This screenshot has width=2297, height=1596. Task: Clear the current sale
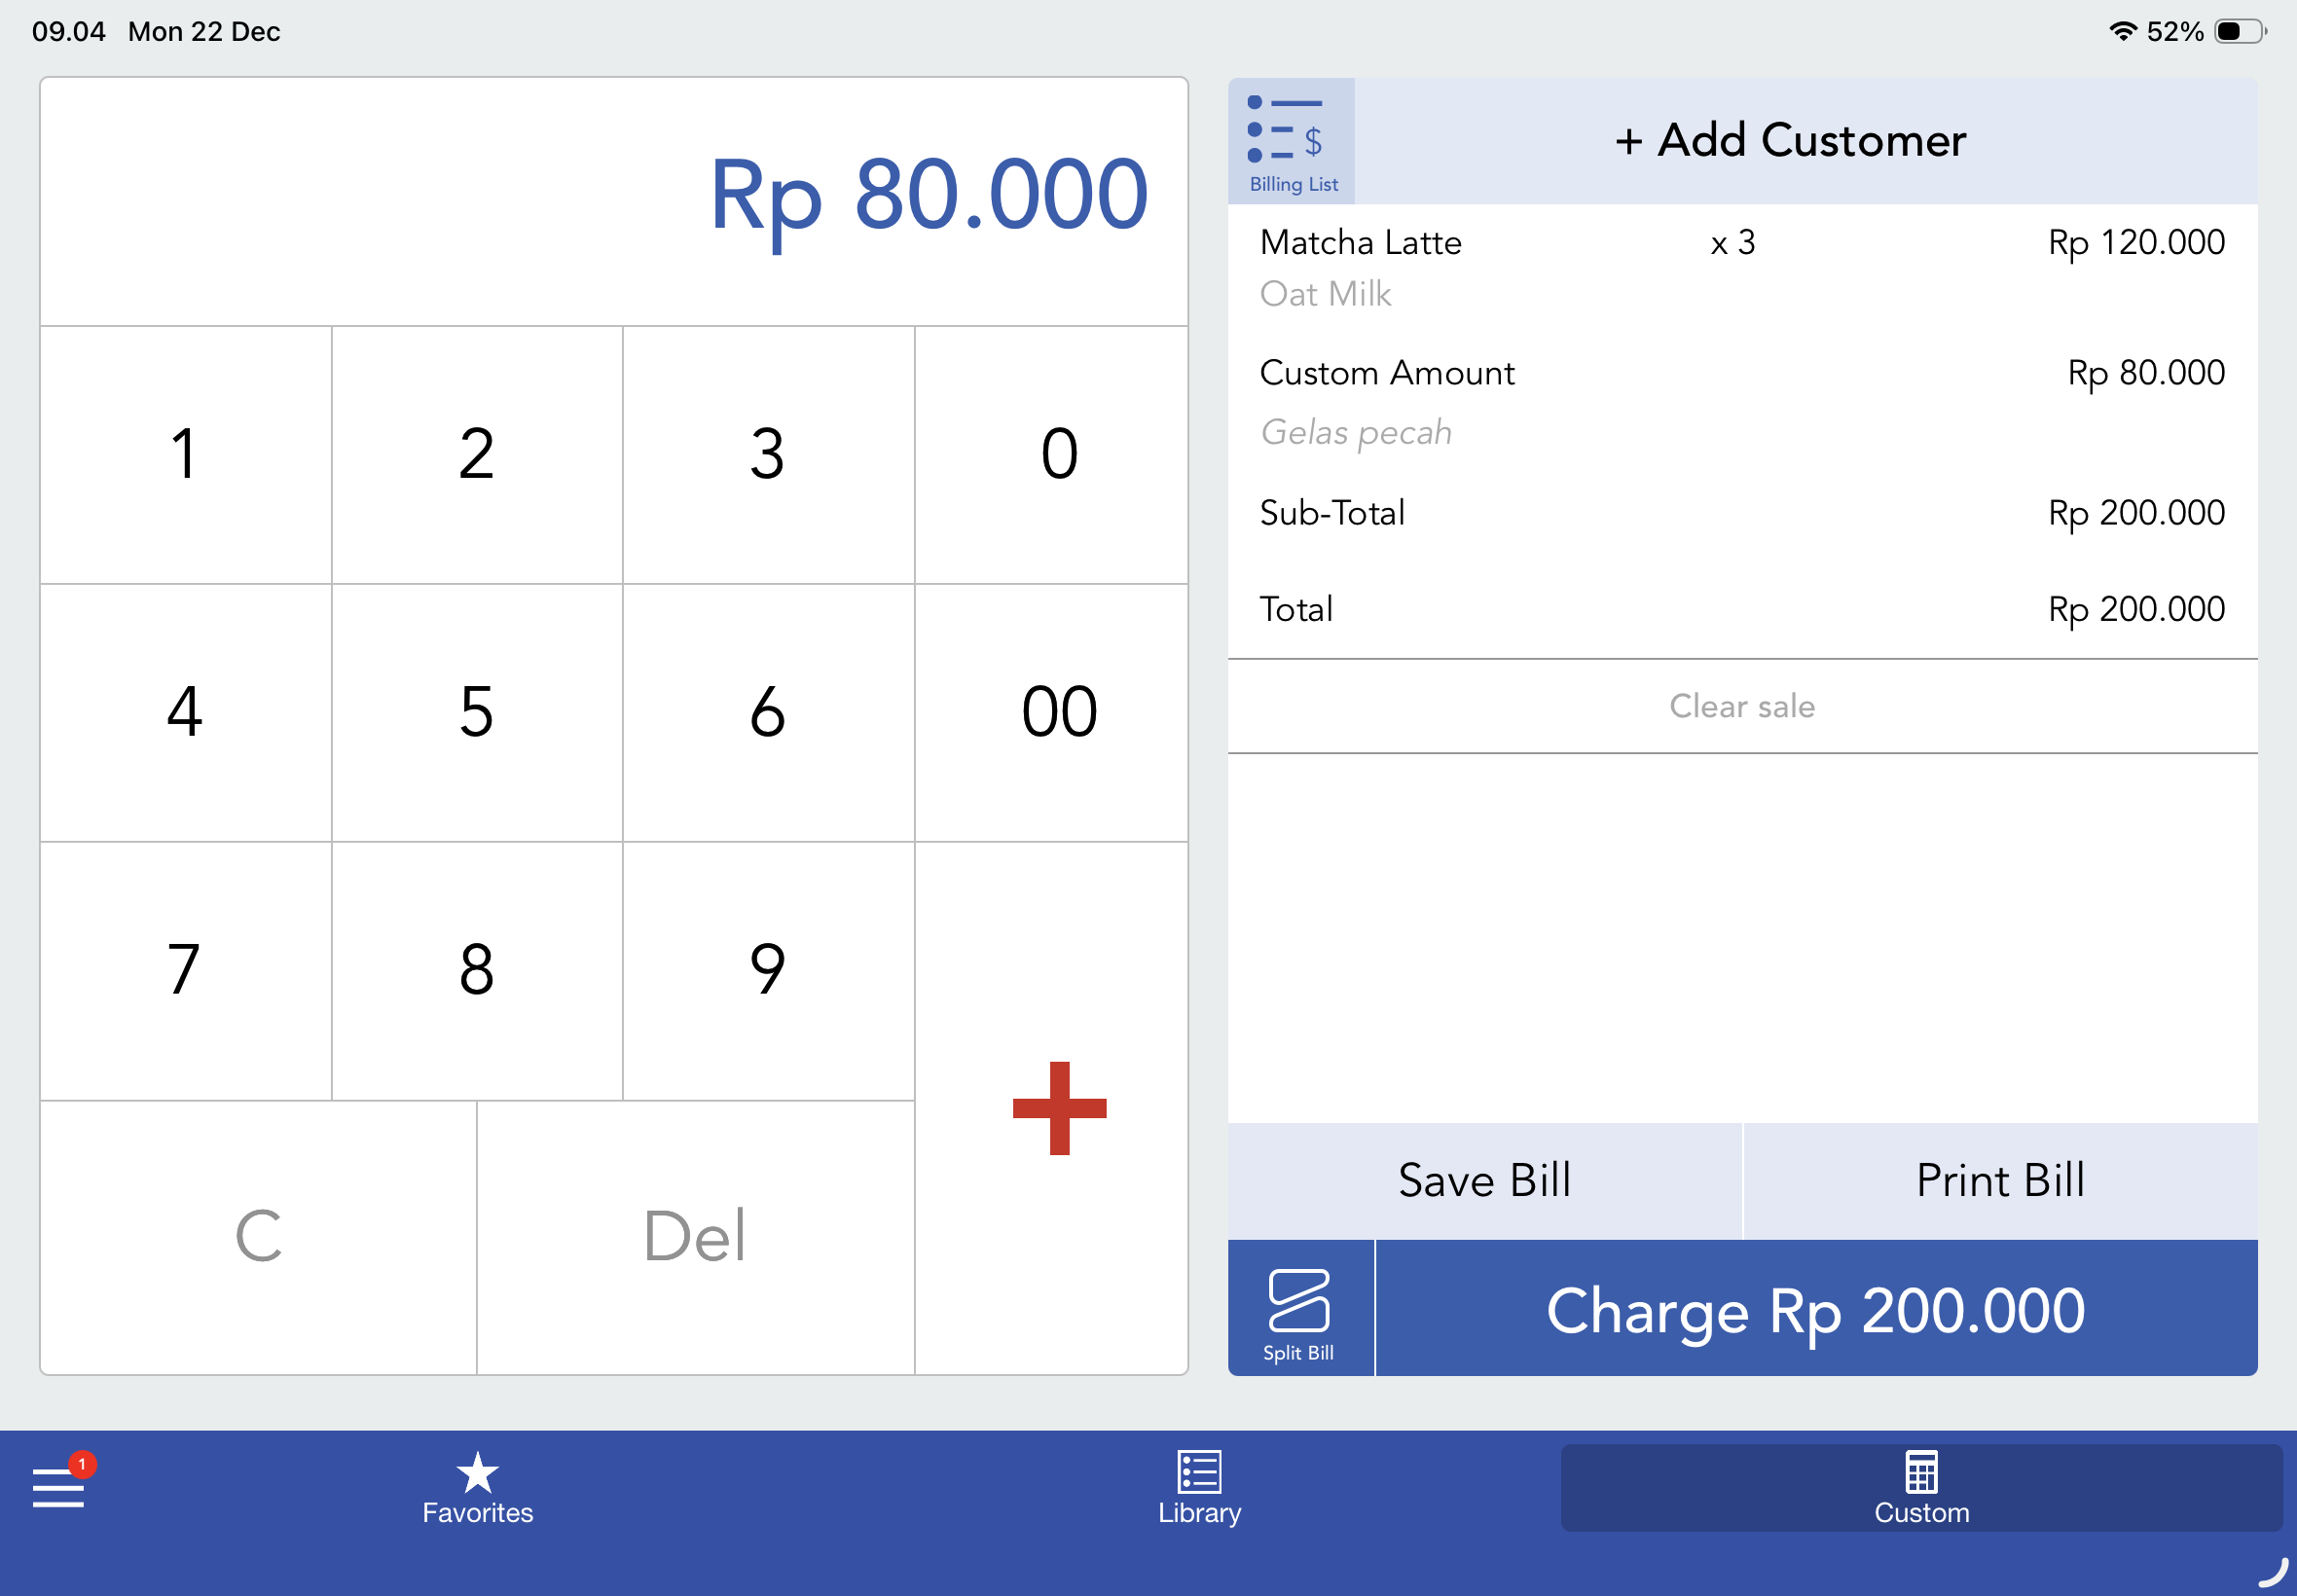pos(1741,706)
